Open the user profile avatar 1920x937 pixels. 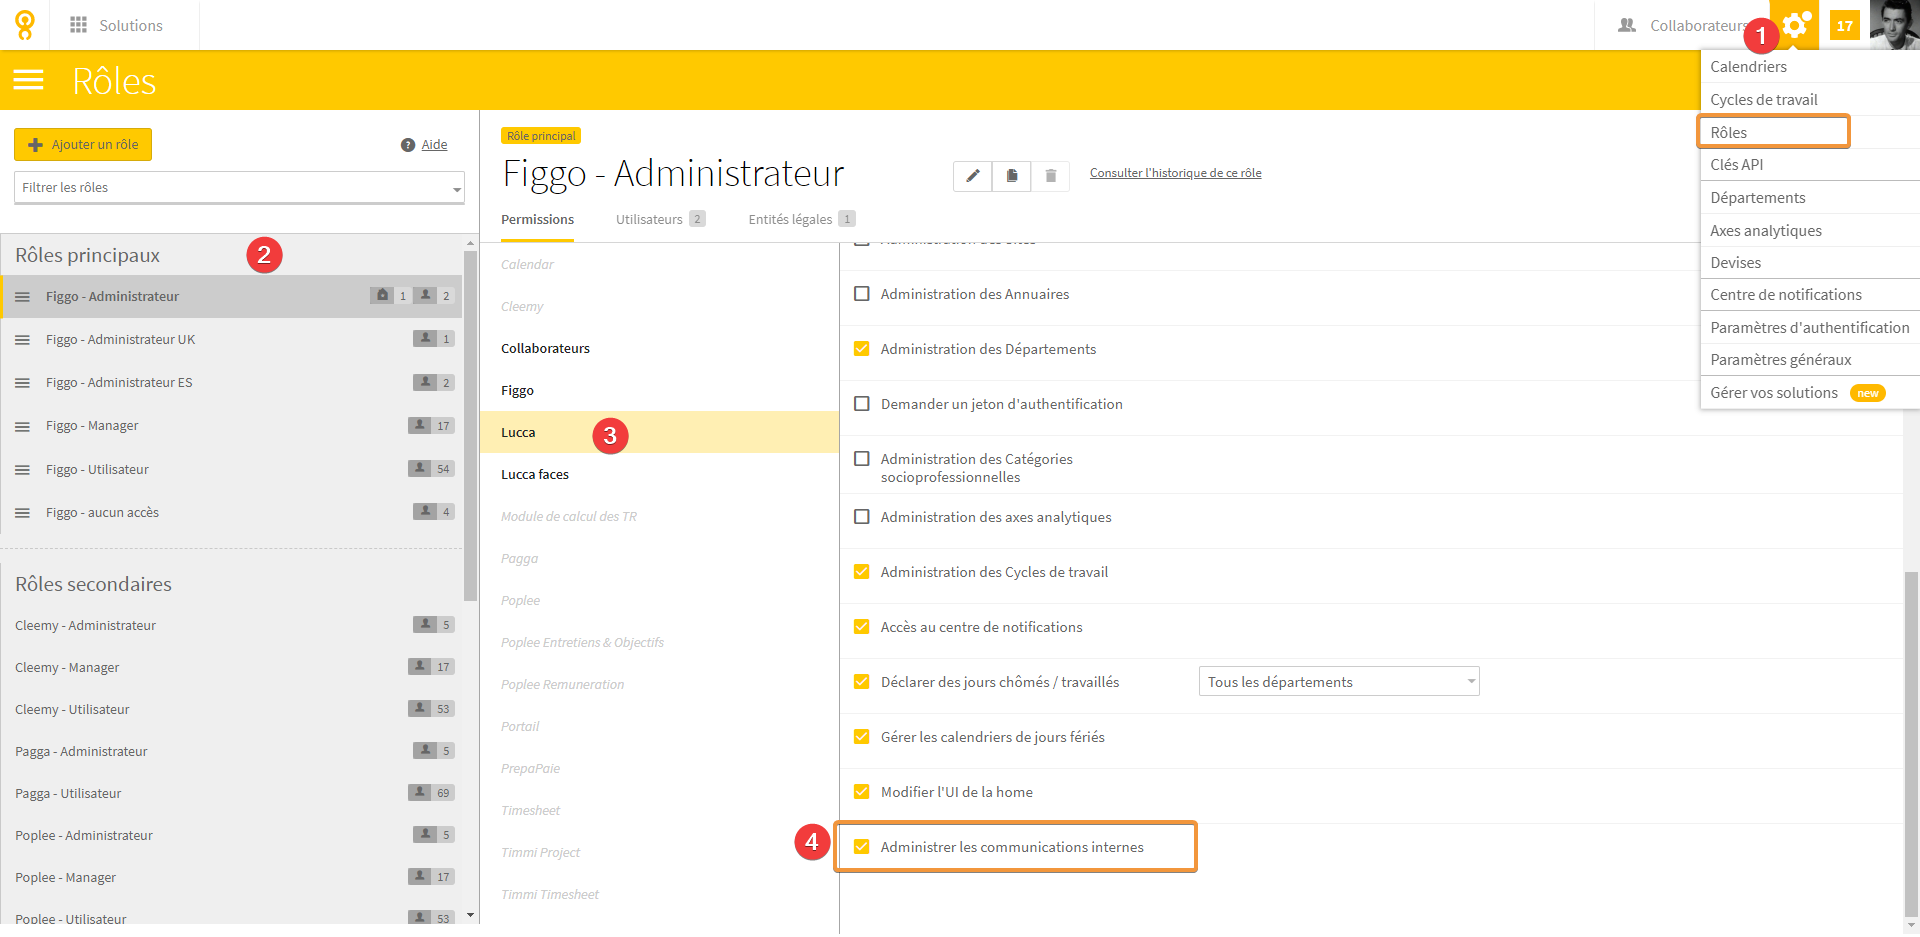[1895, 25]
